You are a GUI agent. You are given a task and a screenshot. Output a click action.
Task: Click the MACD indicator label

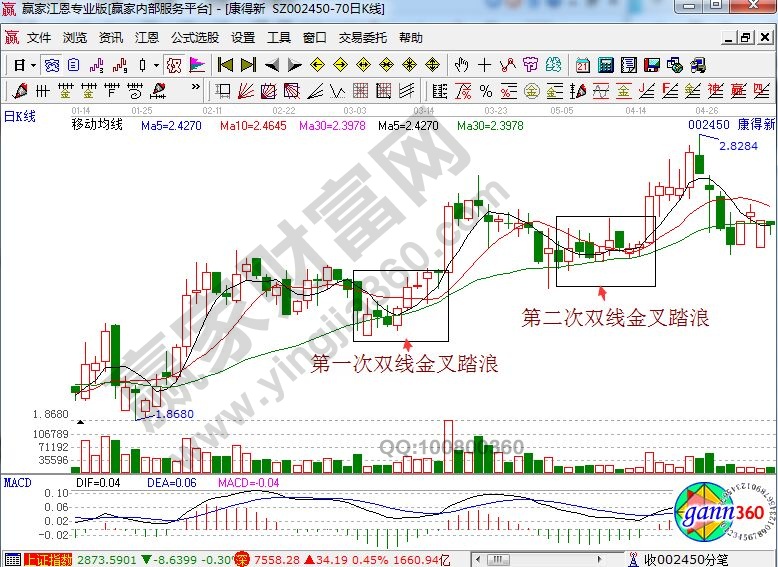18,483
